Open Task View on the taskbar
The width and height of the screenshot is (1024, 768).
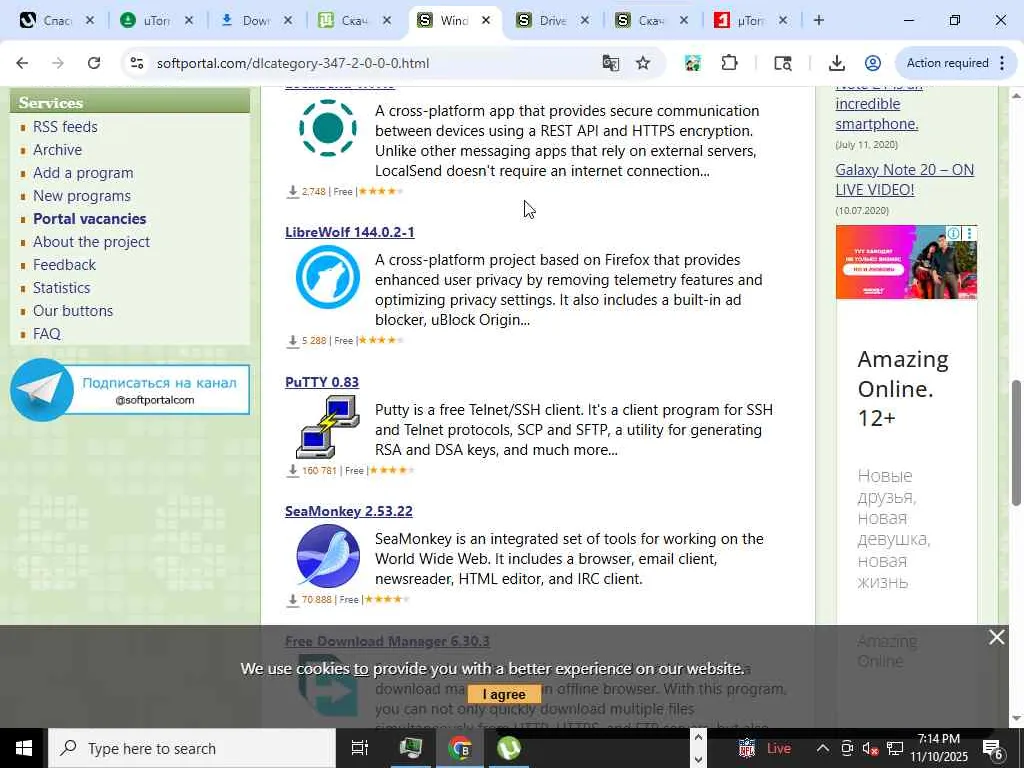[x=360, y=748]
